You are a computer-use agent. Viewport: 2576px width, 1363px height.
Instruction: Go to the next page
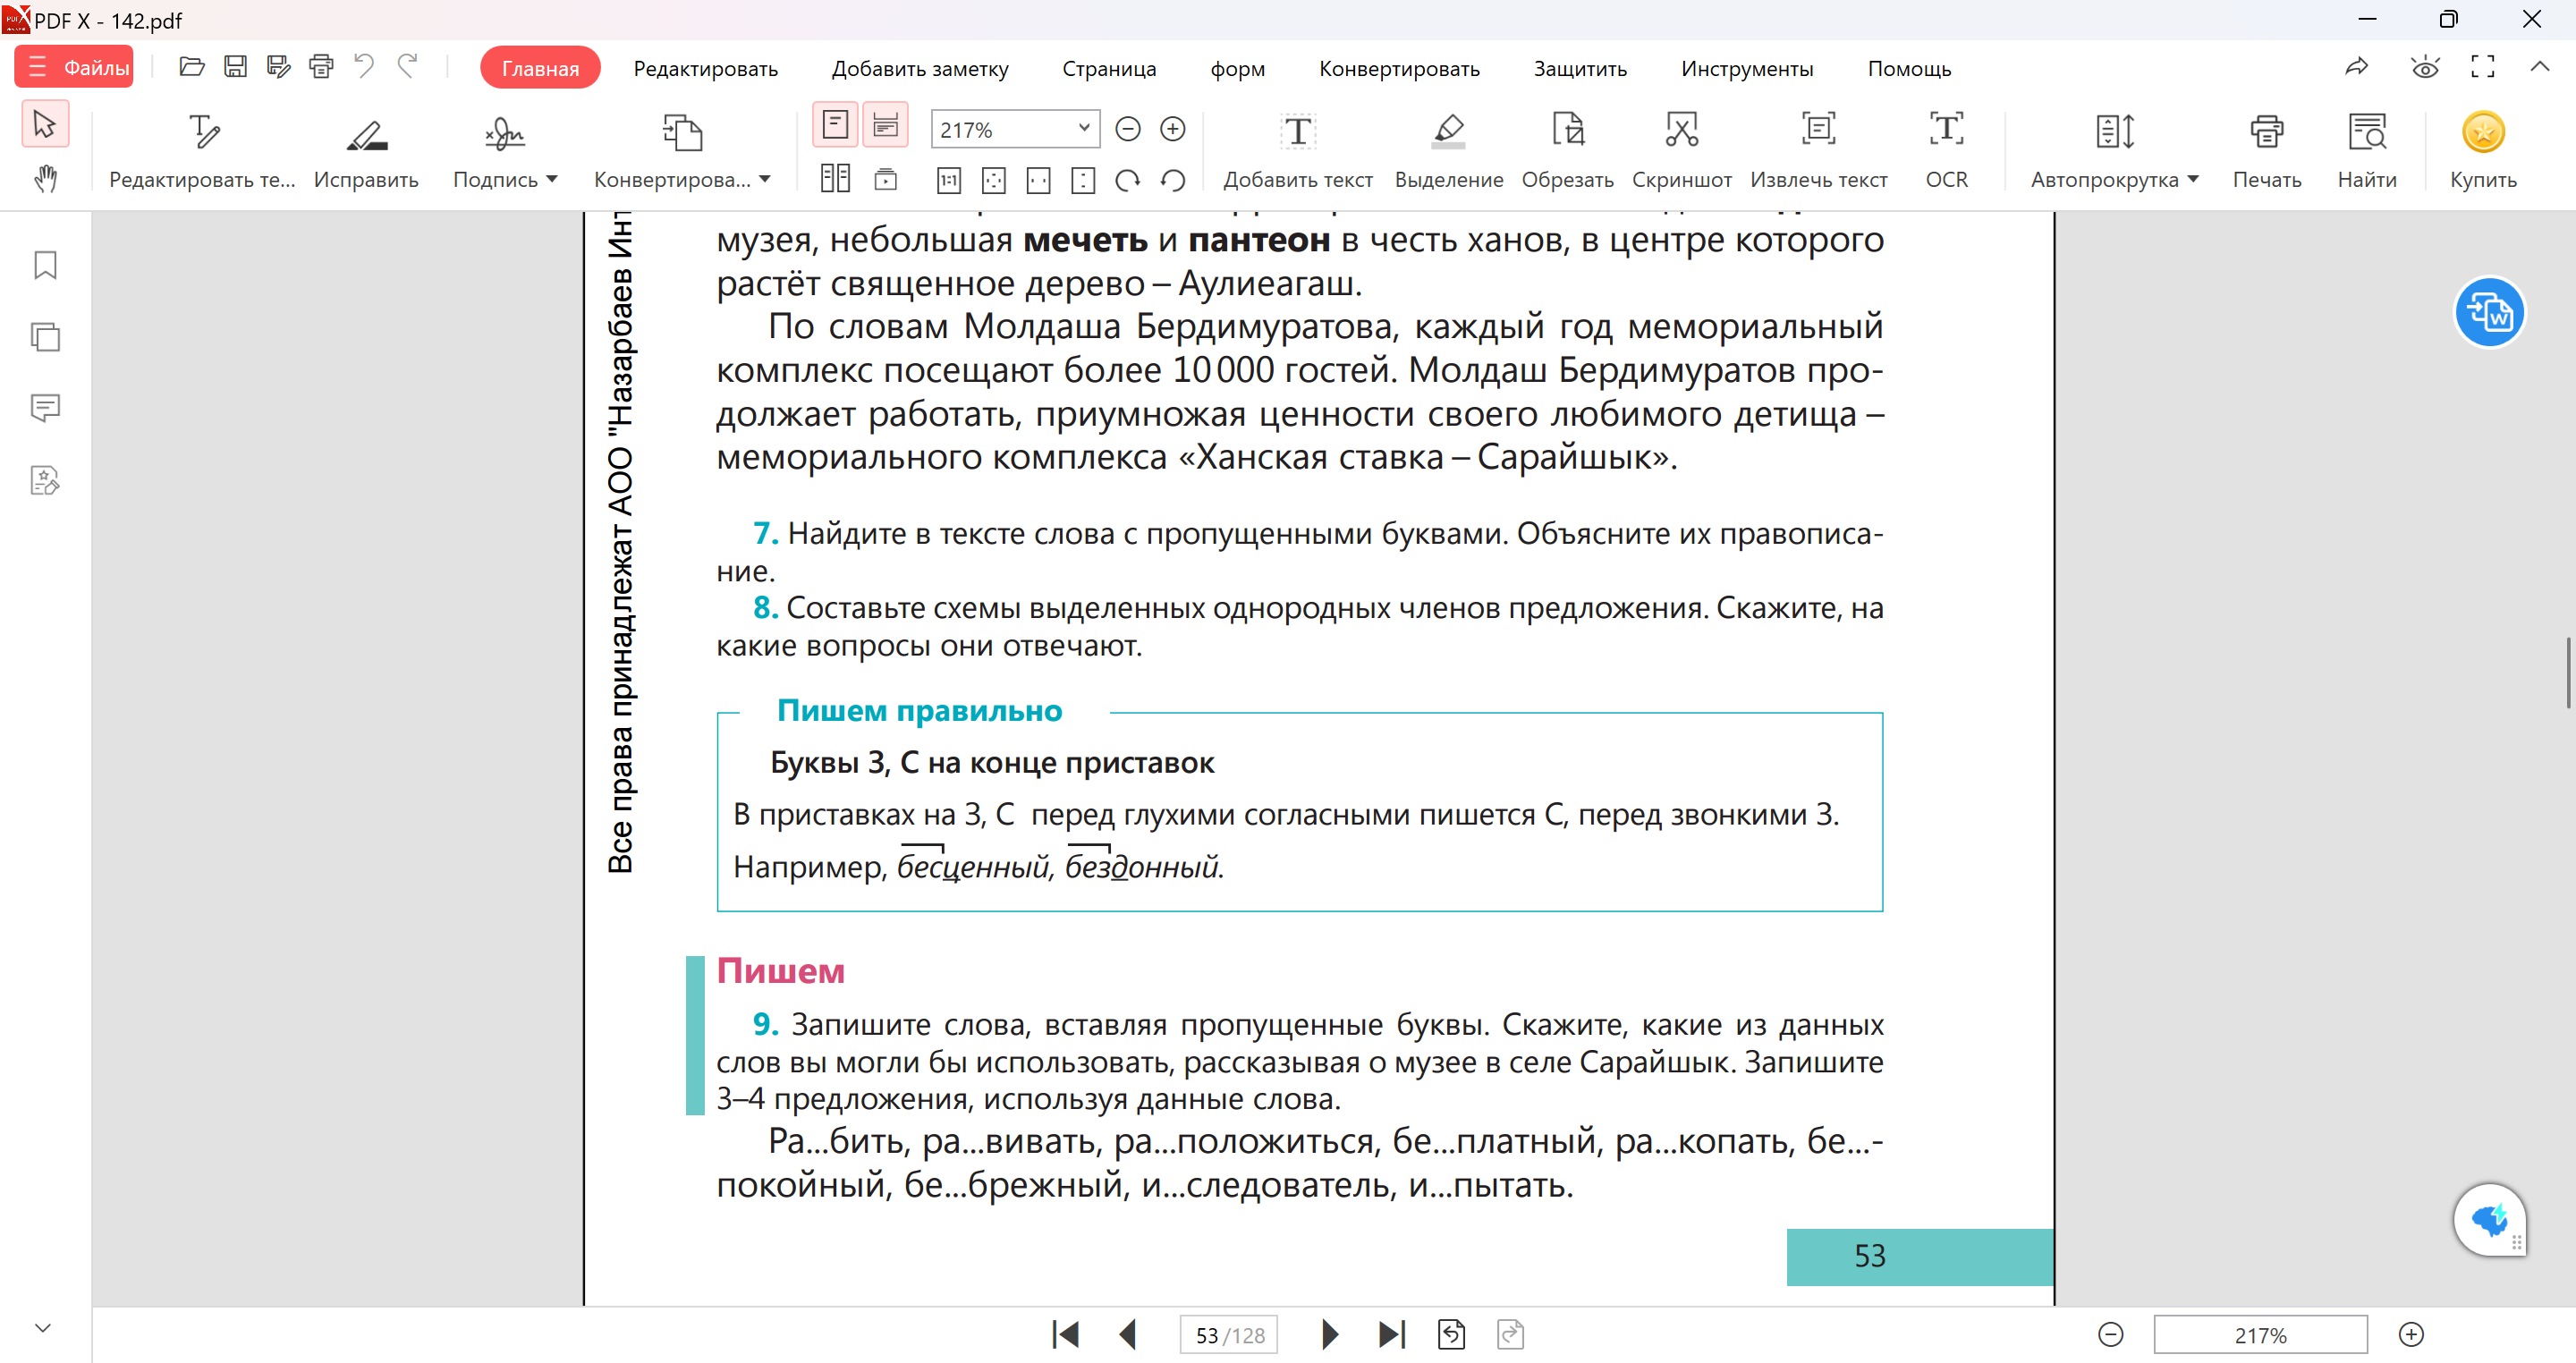[1329, 1334]
